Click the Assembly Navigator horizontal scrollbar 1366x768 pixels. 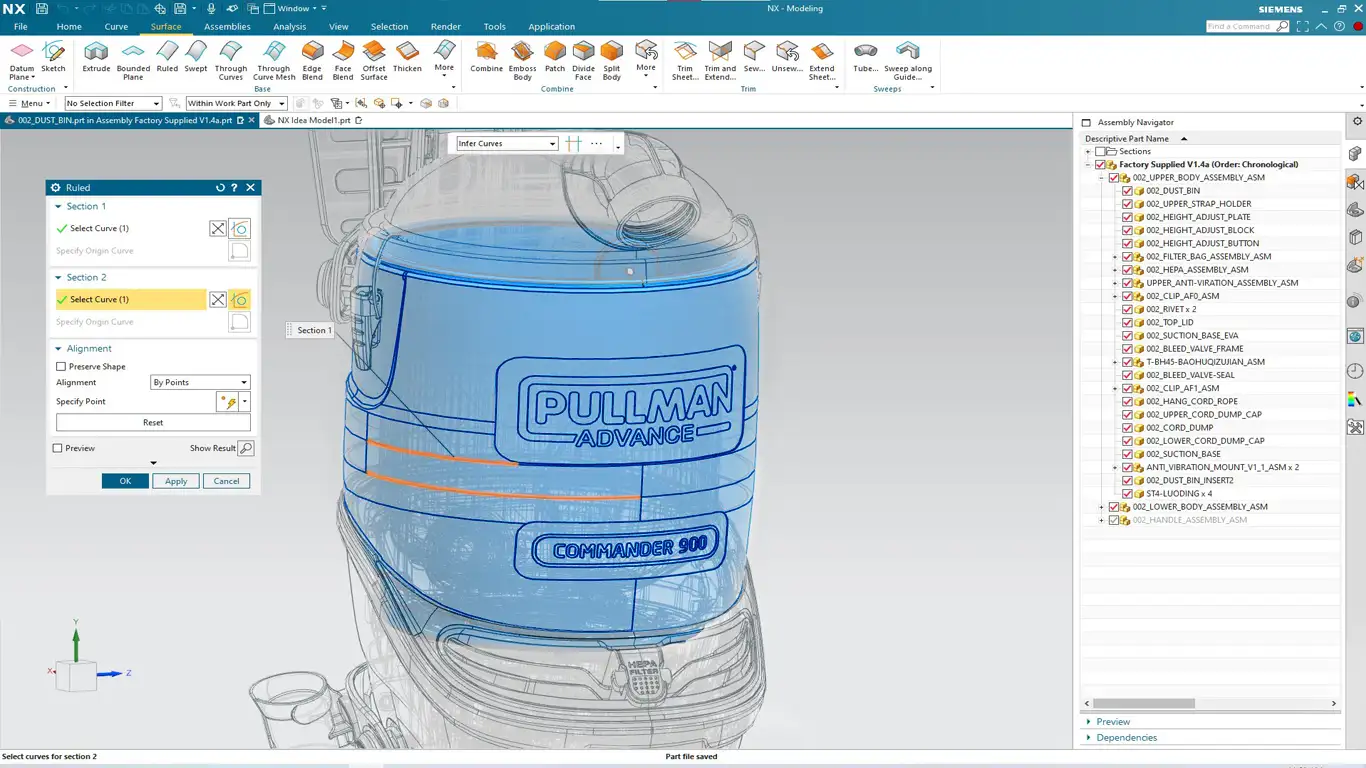1143,703
